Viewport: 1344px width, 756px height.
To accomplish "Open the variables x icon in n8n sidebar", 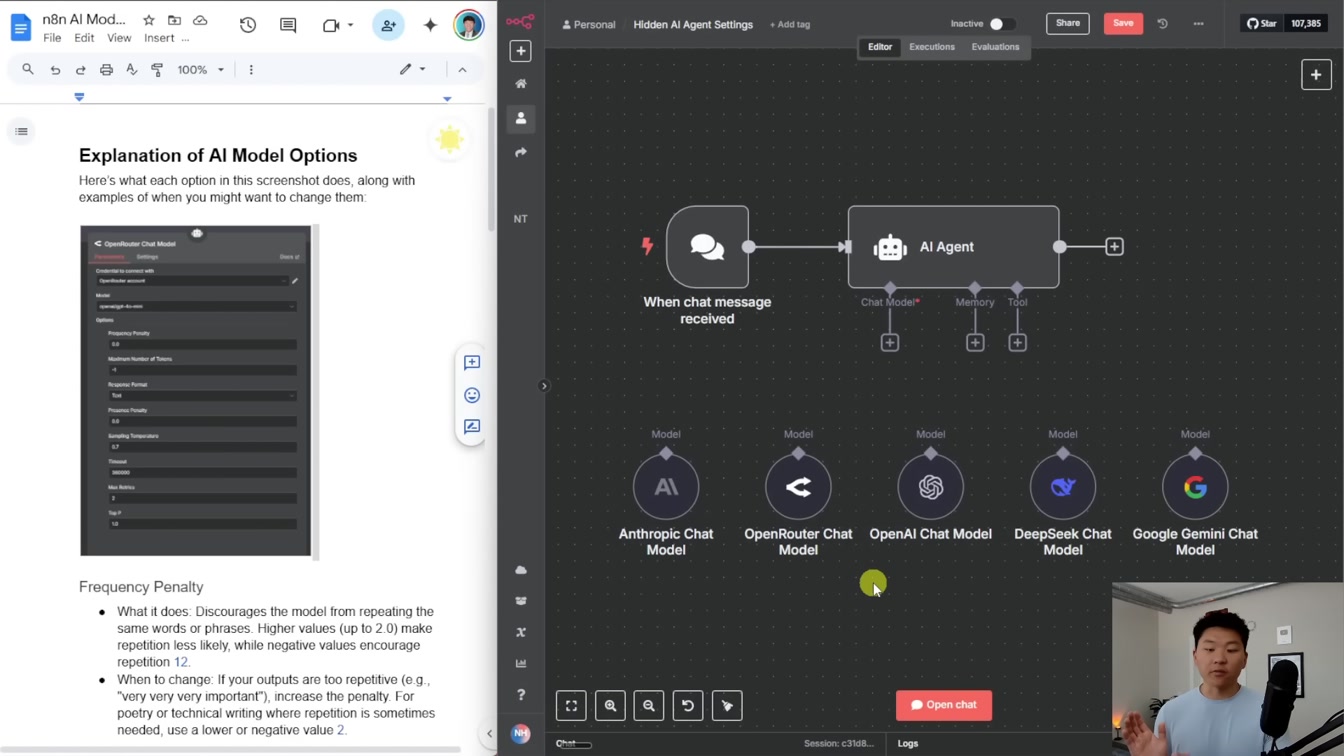I will pos(521,632).
